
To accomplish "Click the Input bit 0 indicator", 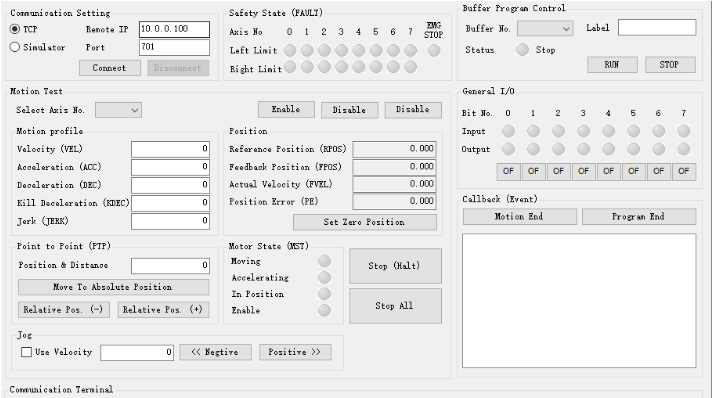I will tap(508, 131).
